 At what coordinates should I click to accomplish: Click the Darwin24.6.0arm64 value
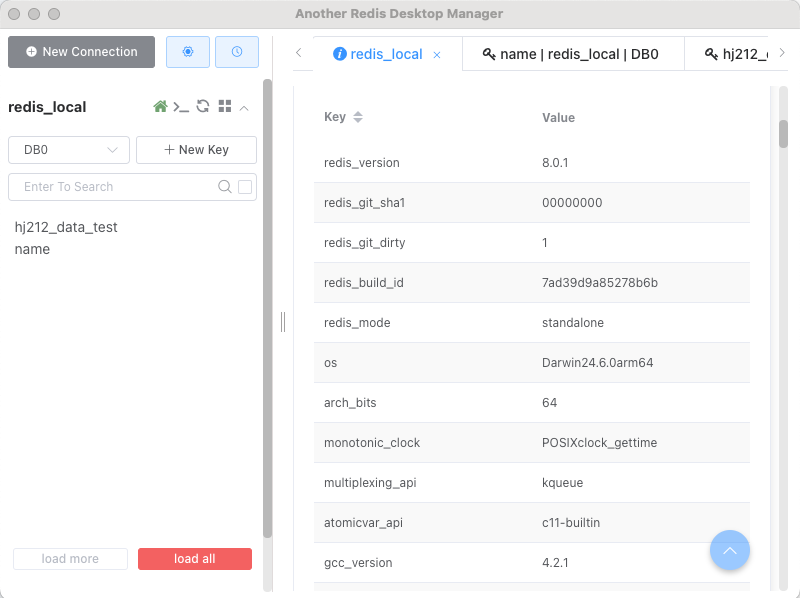click(597, 363)
